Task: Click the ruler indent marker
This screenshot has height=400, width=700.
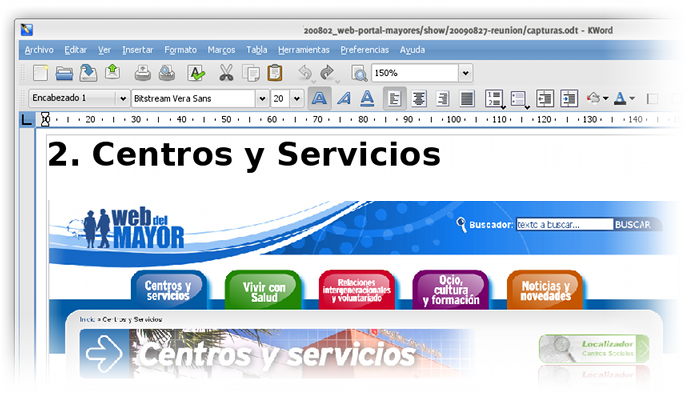Action: pos(45,119)
